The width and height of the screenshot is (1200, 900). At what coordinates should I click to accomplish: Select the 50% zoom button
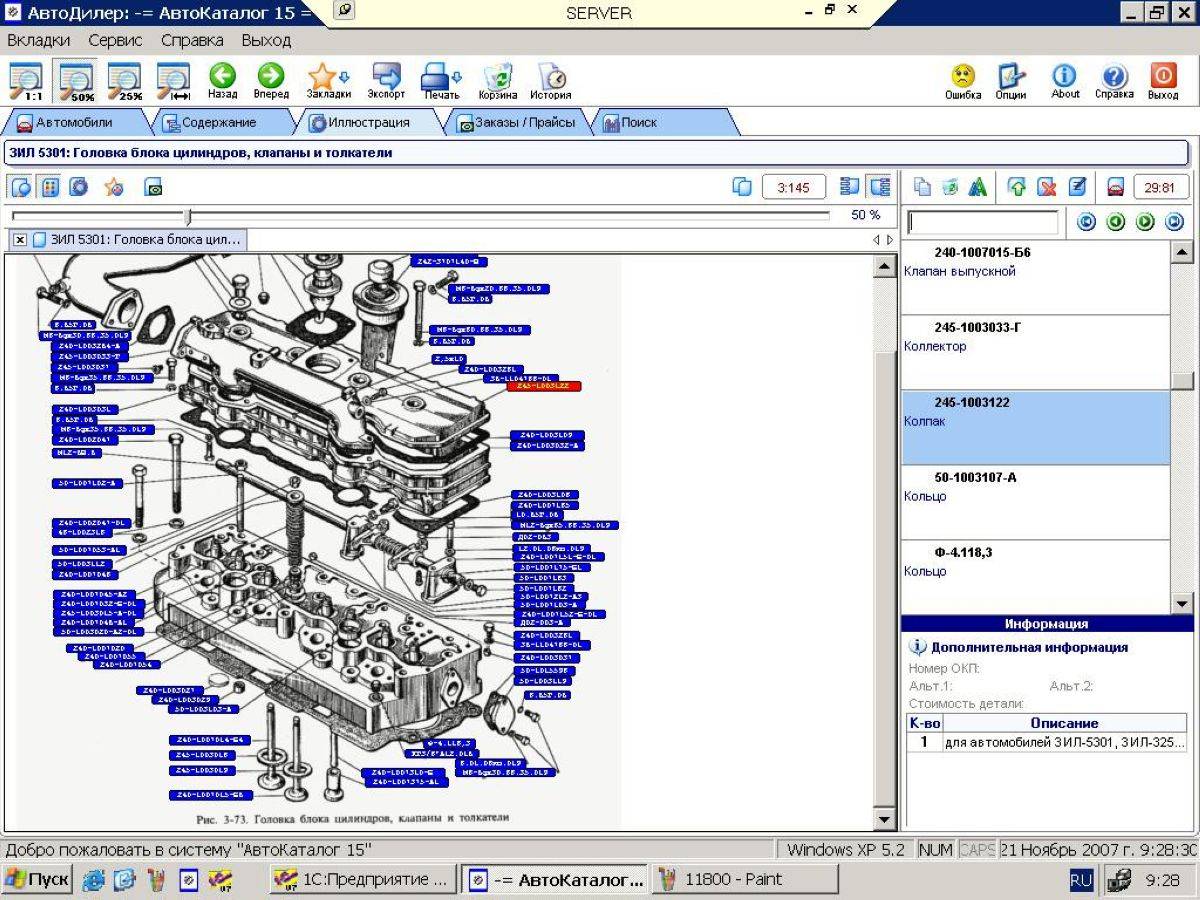pyautogui.click(x=76, y=81)
